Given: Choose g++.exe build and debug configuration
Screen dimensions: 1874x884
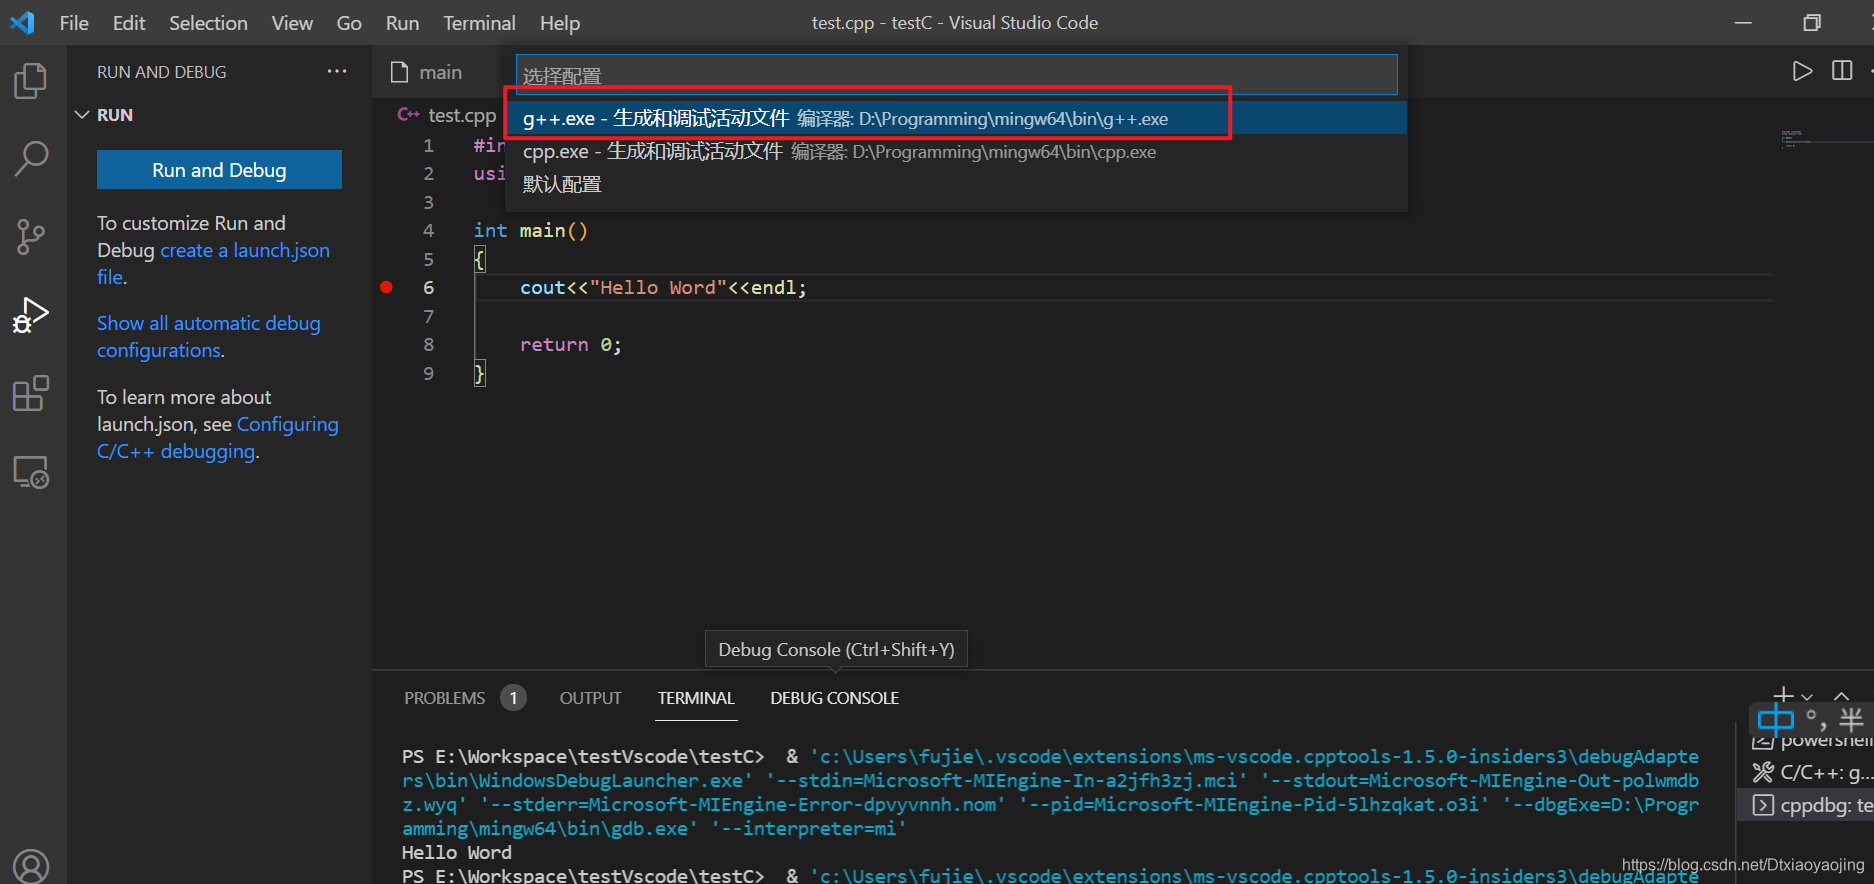Looking at the screenshot, I should pos(955,118).
